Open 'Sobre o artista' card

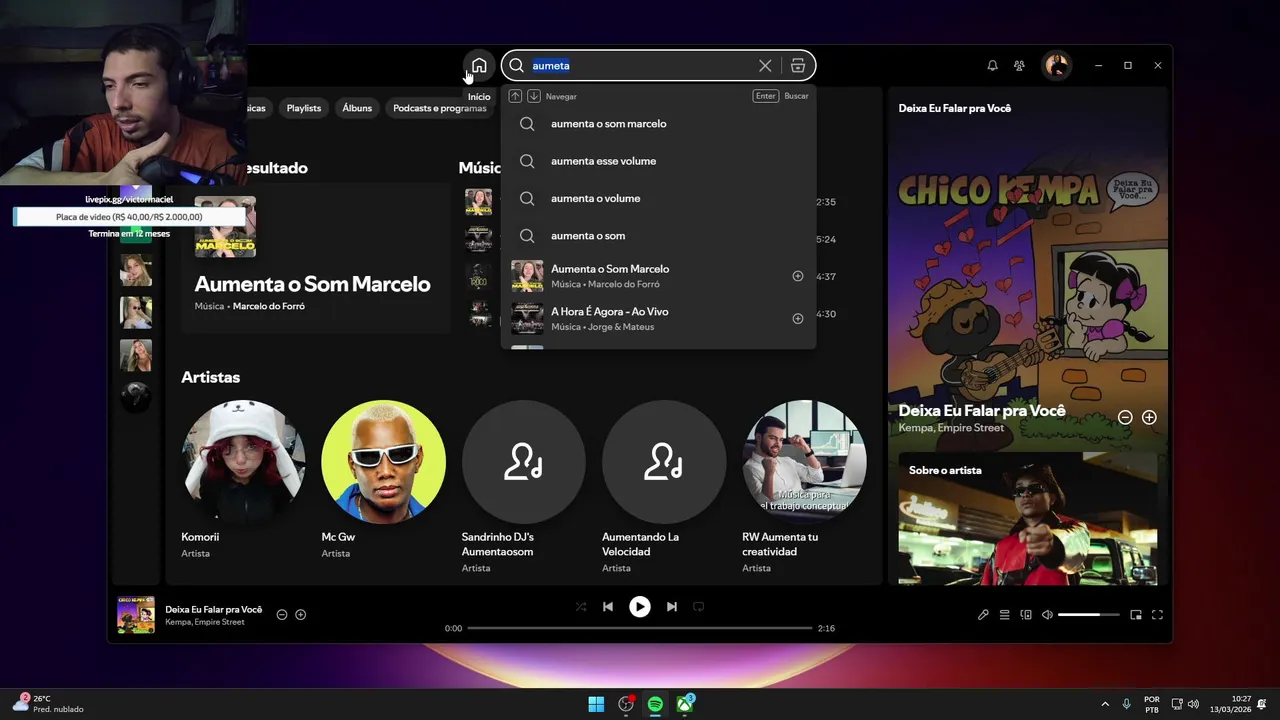[1028, 518]
